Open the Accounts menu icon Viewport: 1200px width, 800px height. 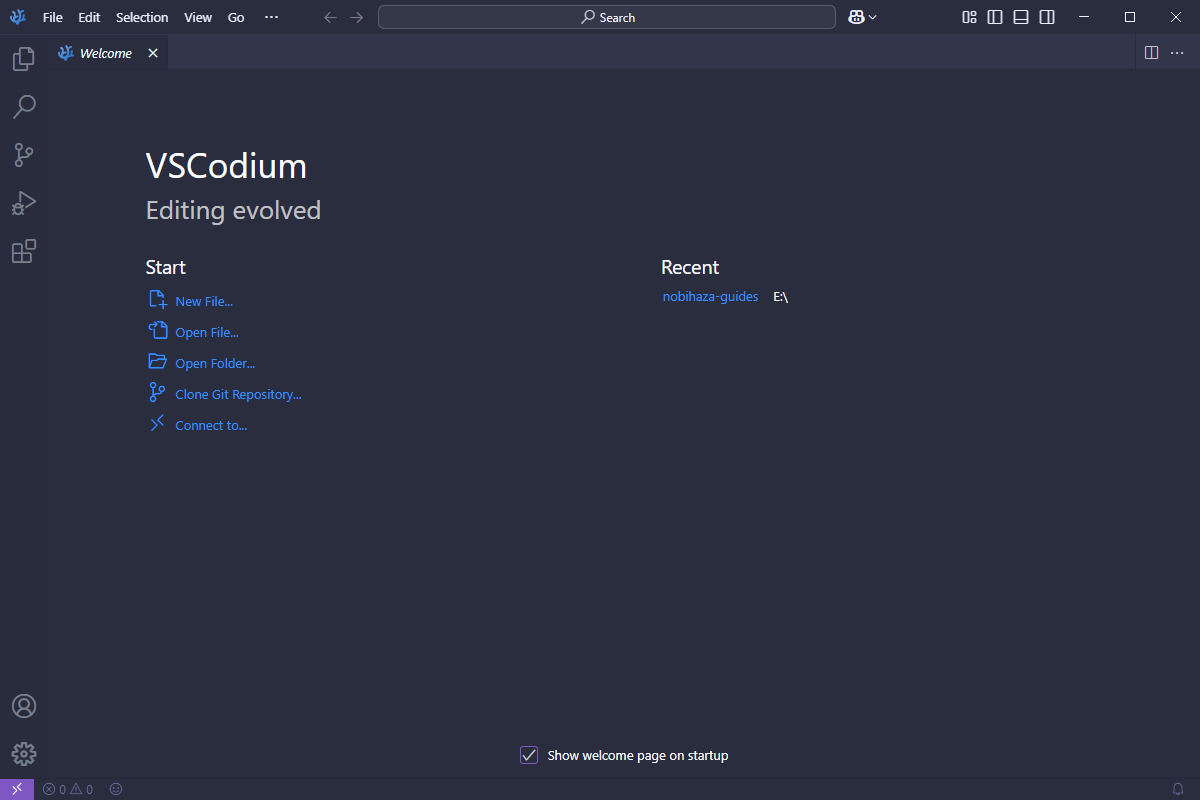24,706
